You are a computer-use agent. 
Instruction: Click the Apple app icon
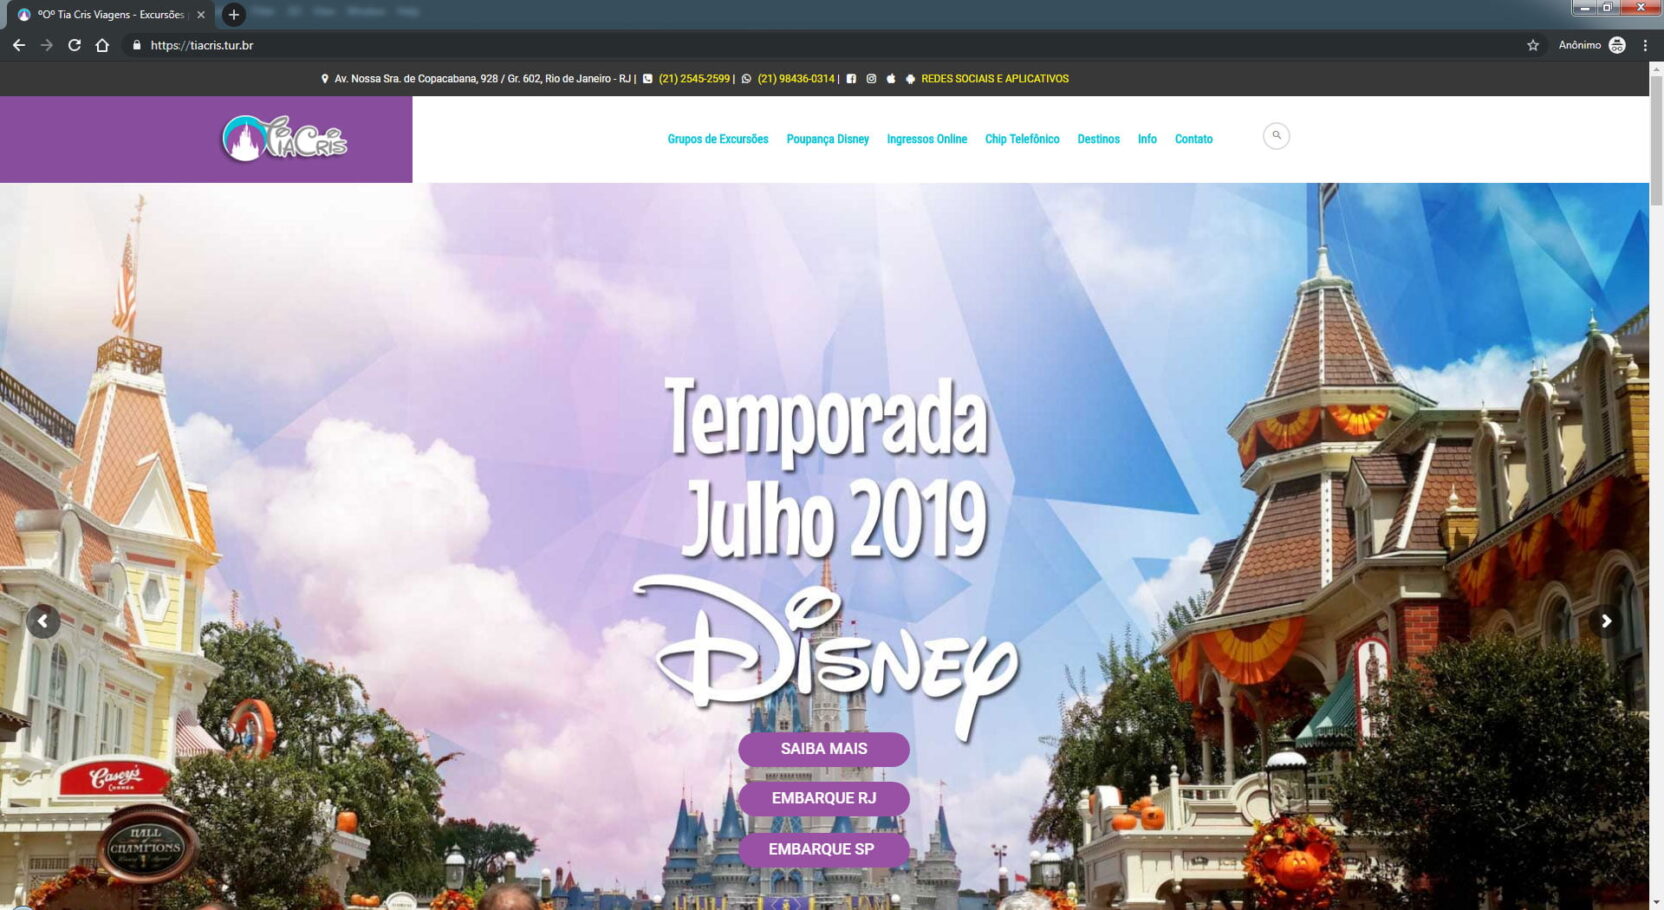point(890,79)
